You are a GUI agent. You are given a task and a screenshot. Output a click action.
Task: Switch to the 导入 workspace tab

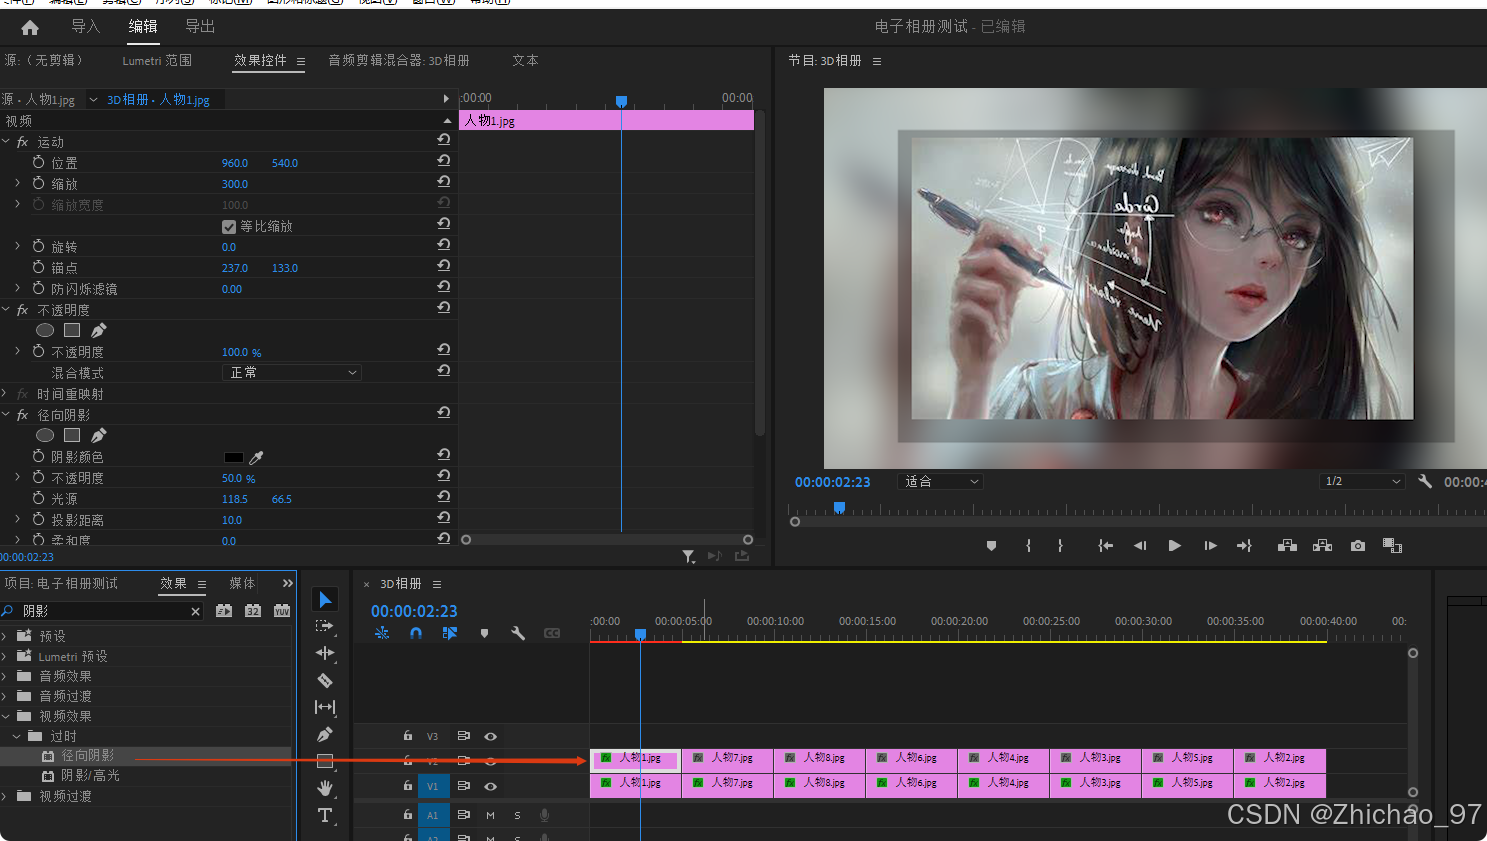coord(86,26)
